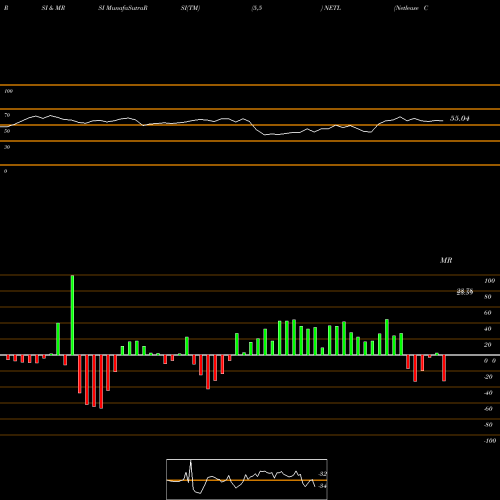Click the MR axis label -80
The width and height of the screenshot is (500, 500).
[488, 425]
